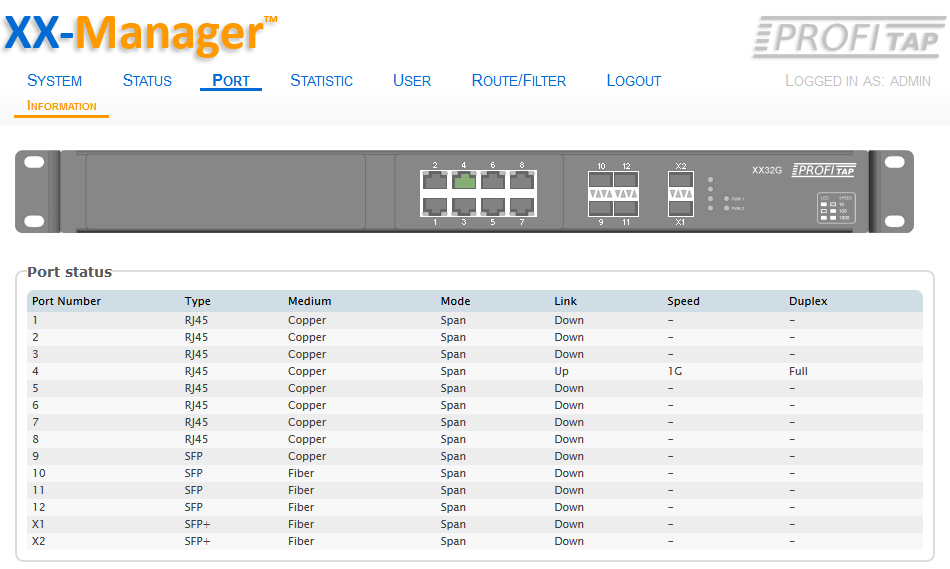Open the Status menu

coord(147,81)
